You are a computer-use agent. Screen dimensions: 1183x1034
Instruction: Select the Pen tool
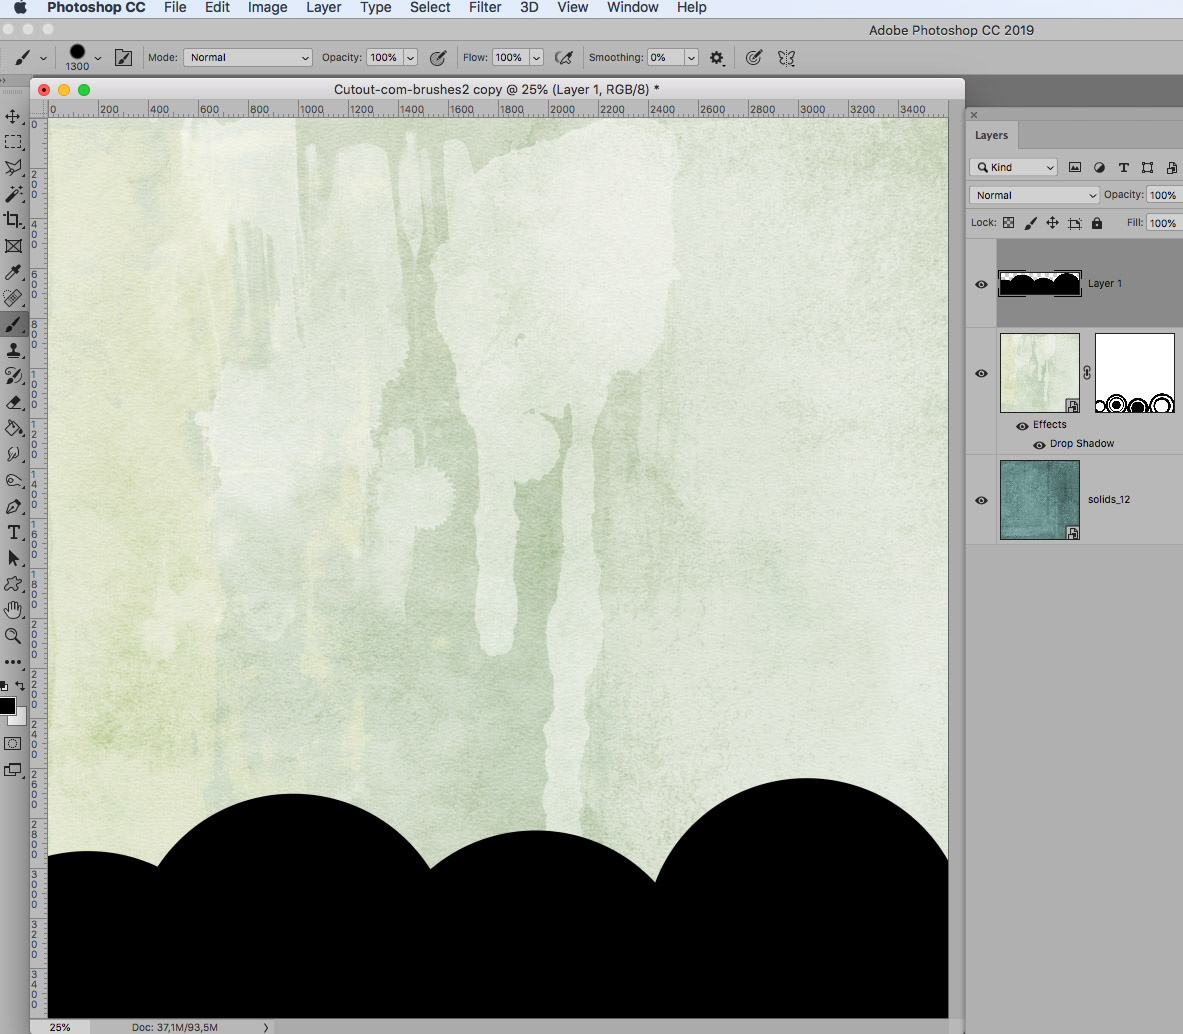13,506
